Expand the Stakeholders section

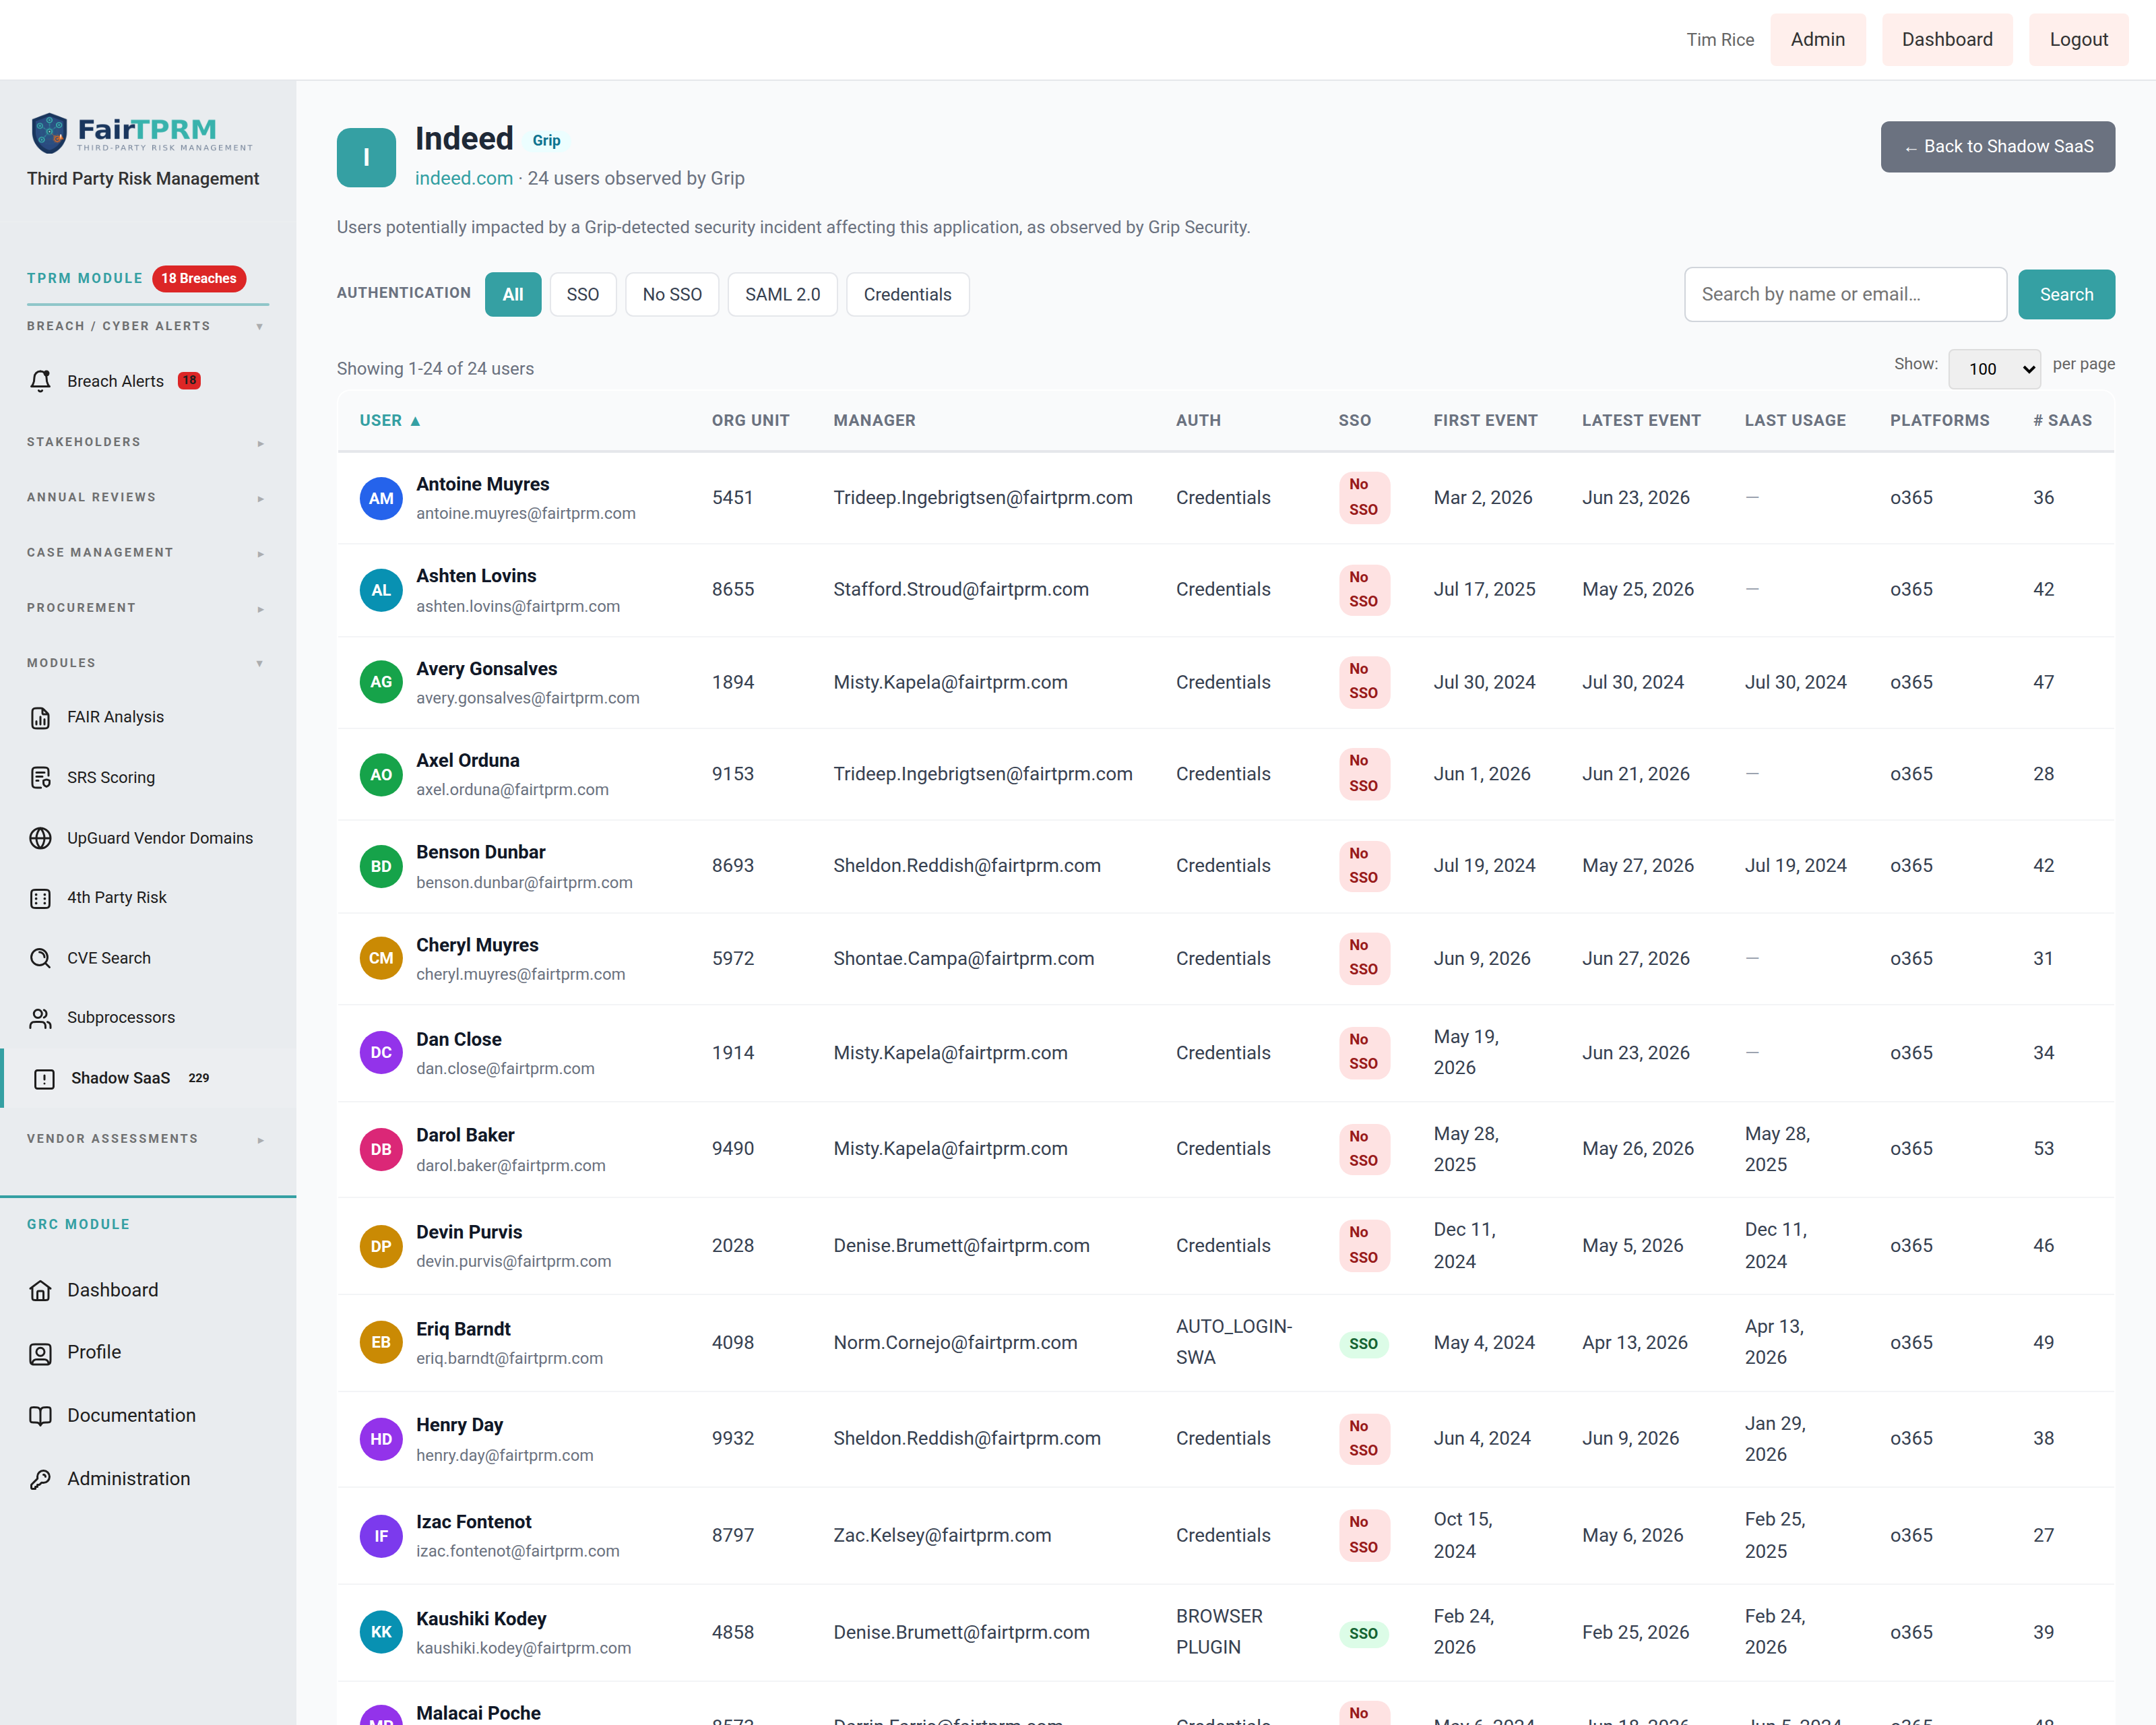pos(146,442)
